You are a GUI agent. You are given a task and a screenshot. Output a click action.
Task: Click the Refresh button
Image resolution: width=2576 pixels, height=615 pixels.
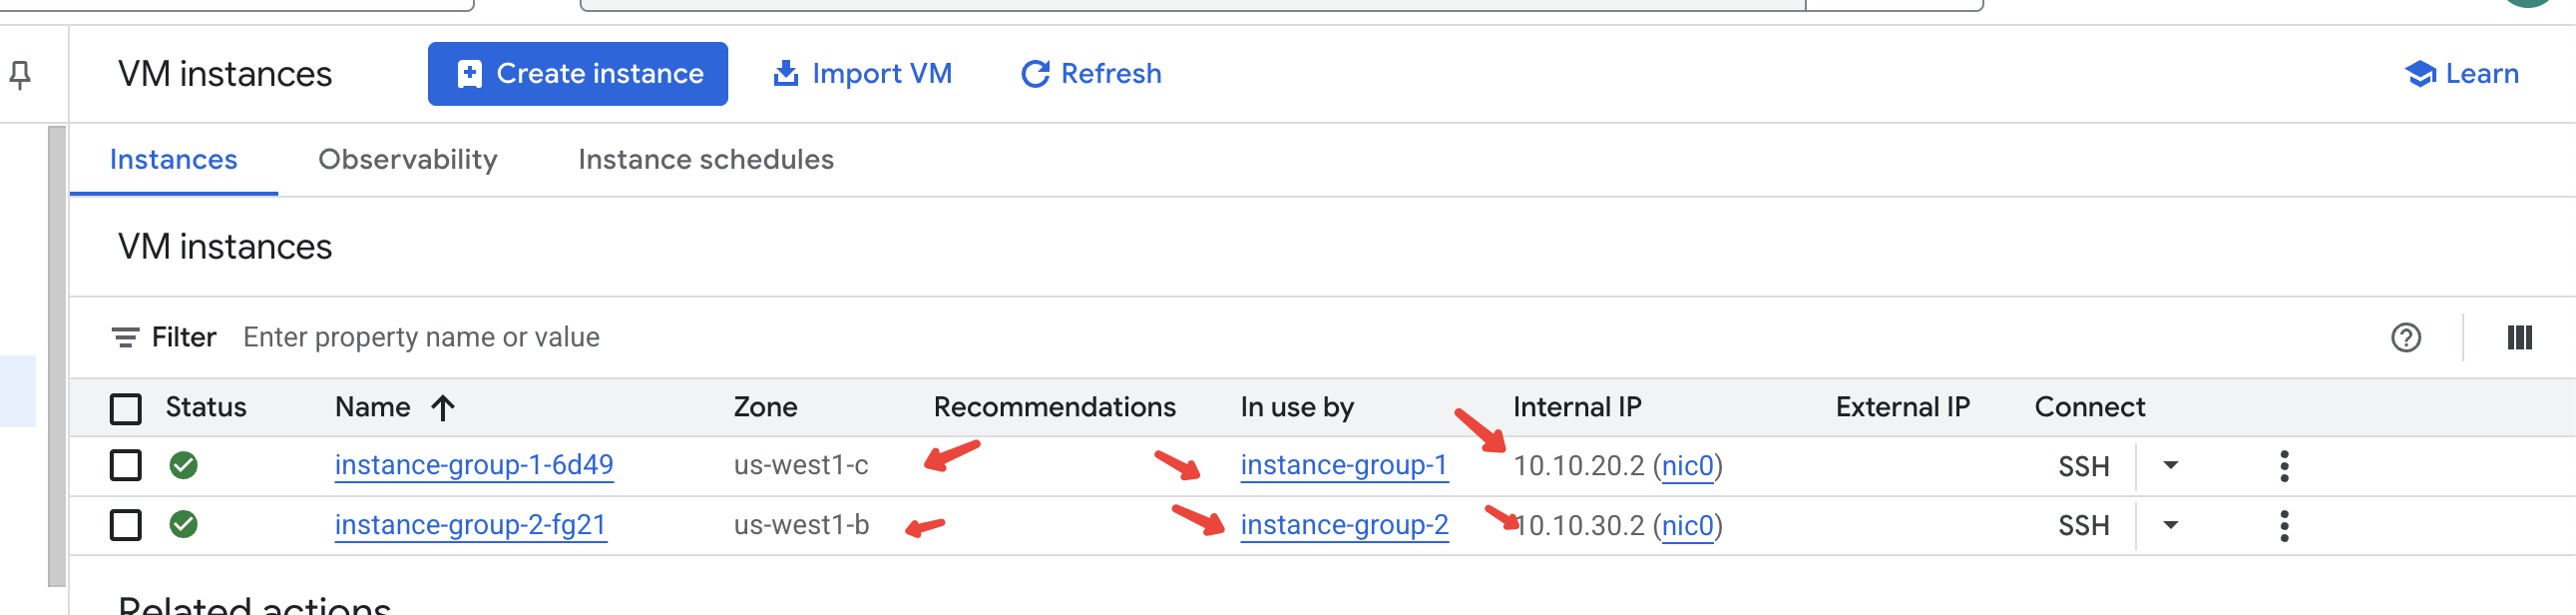point(1091,74)
